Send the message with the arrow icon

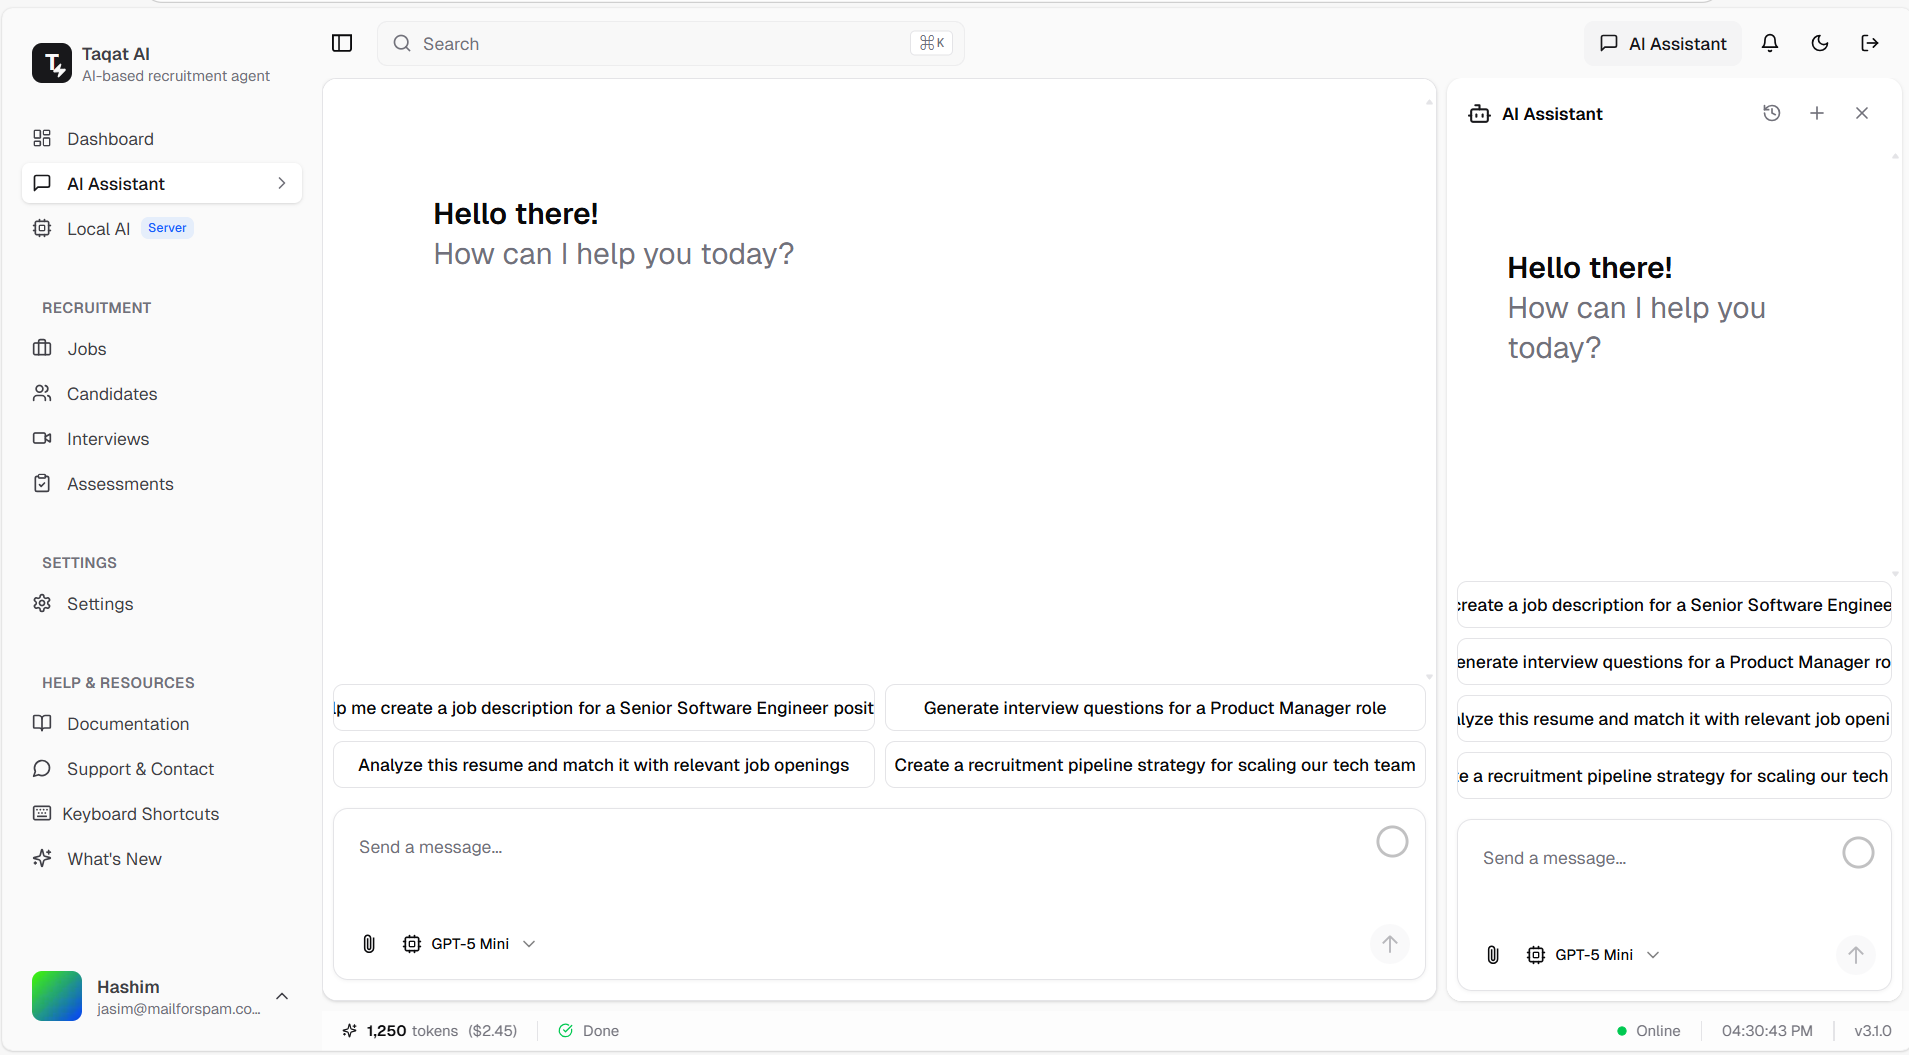(x=1390, y=943)
